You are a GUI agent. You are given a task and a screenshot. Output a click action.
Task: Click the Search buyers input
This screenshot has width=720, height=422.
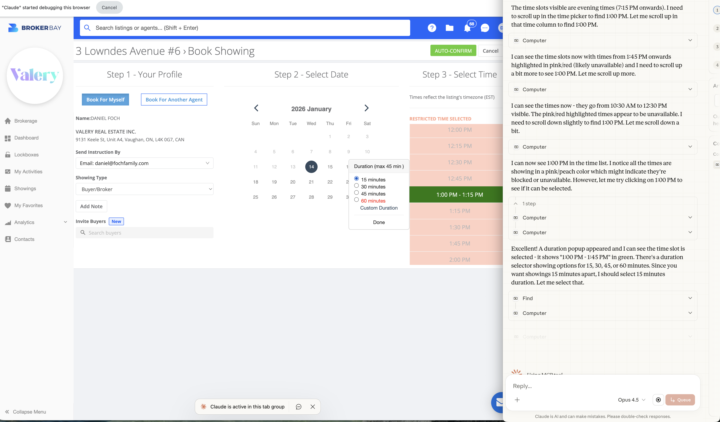[144, 233]
